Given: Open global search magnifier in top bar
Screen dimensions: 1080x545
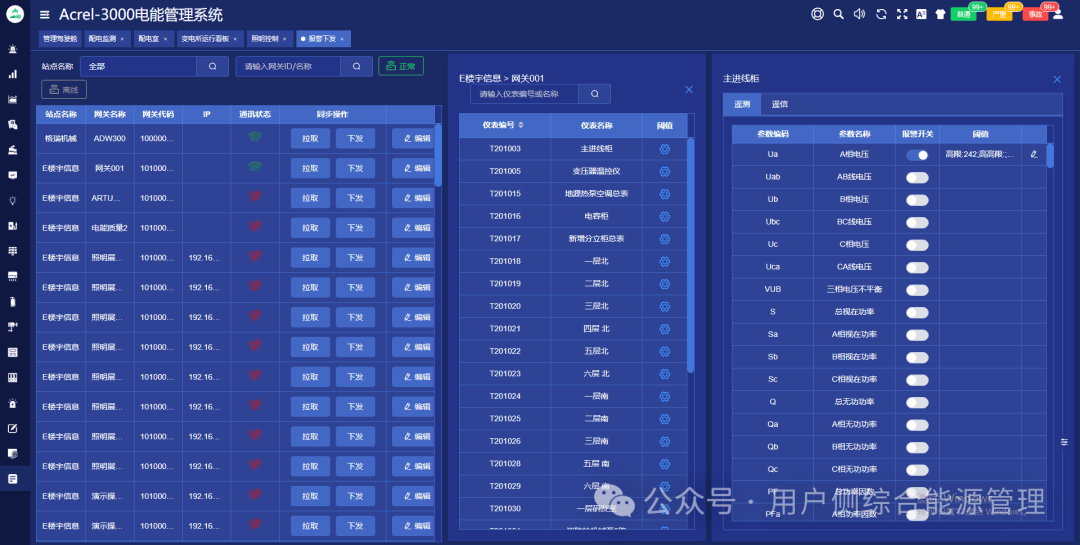Looking at the screenshot, I should click(838, 14).
